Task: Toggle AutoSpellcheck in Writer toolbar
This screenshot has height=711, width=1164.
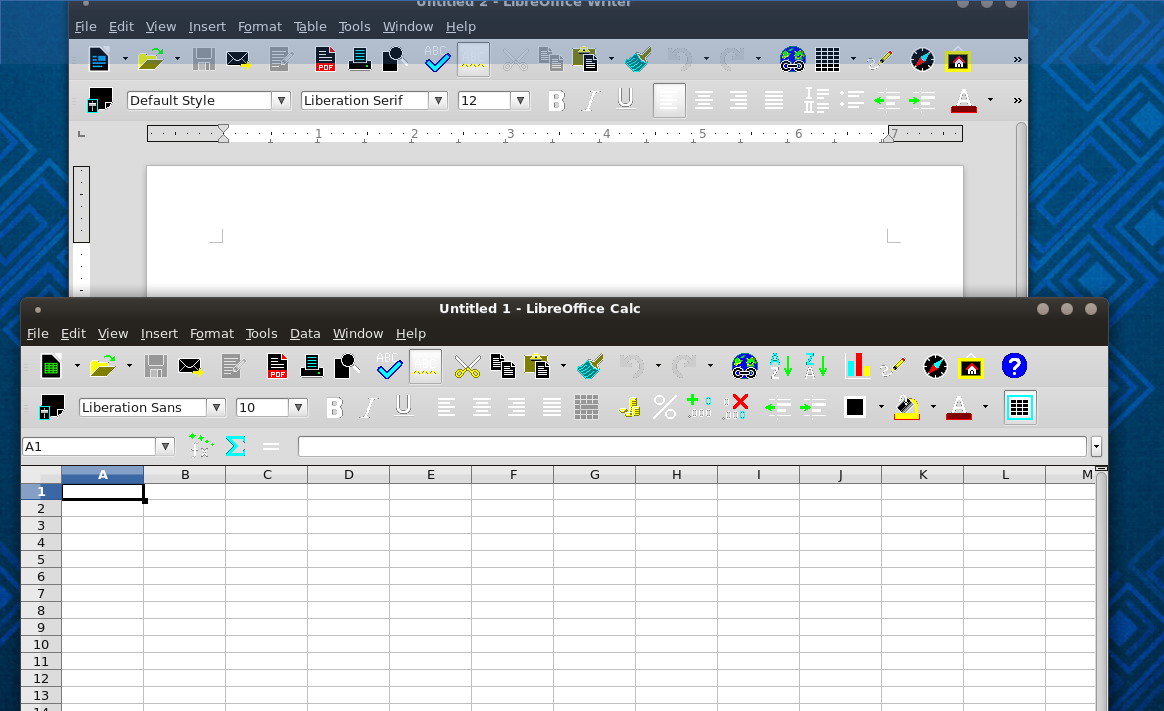Action: pos(473,59)
